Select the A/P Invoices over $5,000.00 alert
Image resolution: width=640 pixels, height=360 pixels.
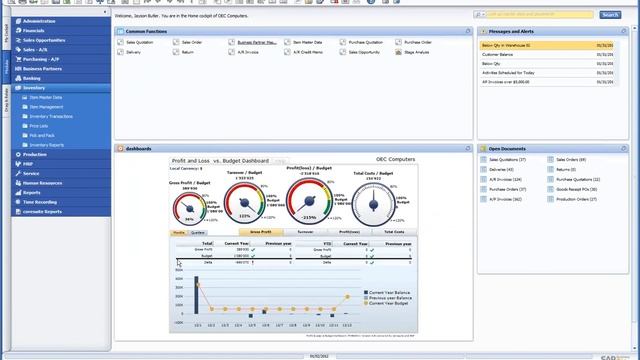click(x=547, y=82)
